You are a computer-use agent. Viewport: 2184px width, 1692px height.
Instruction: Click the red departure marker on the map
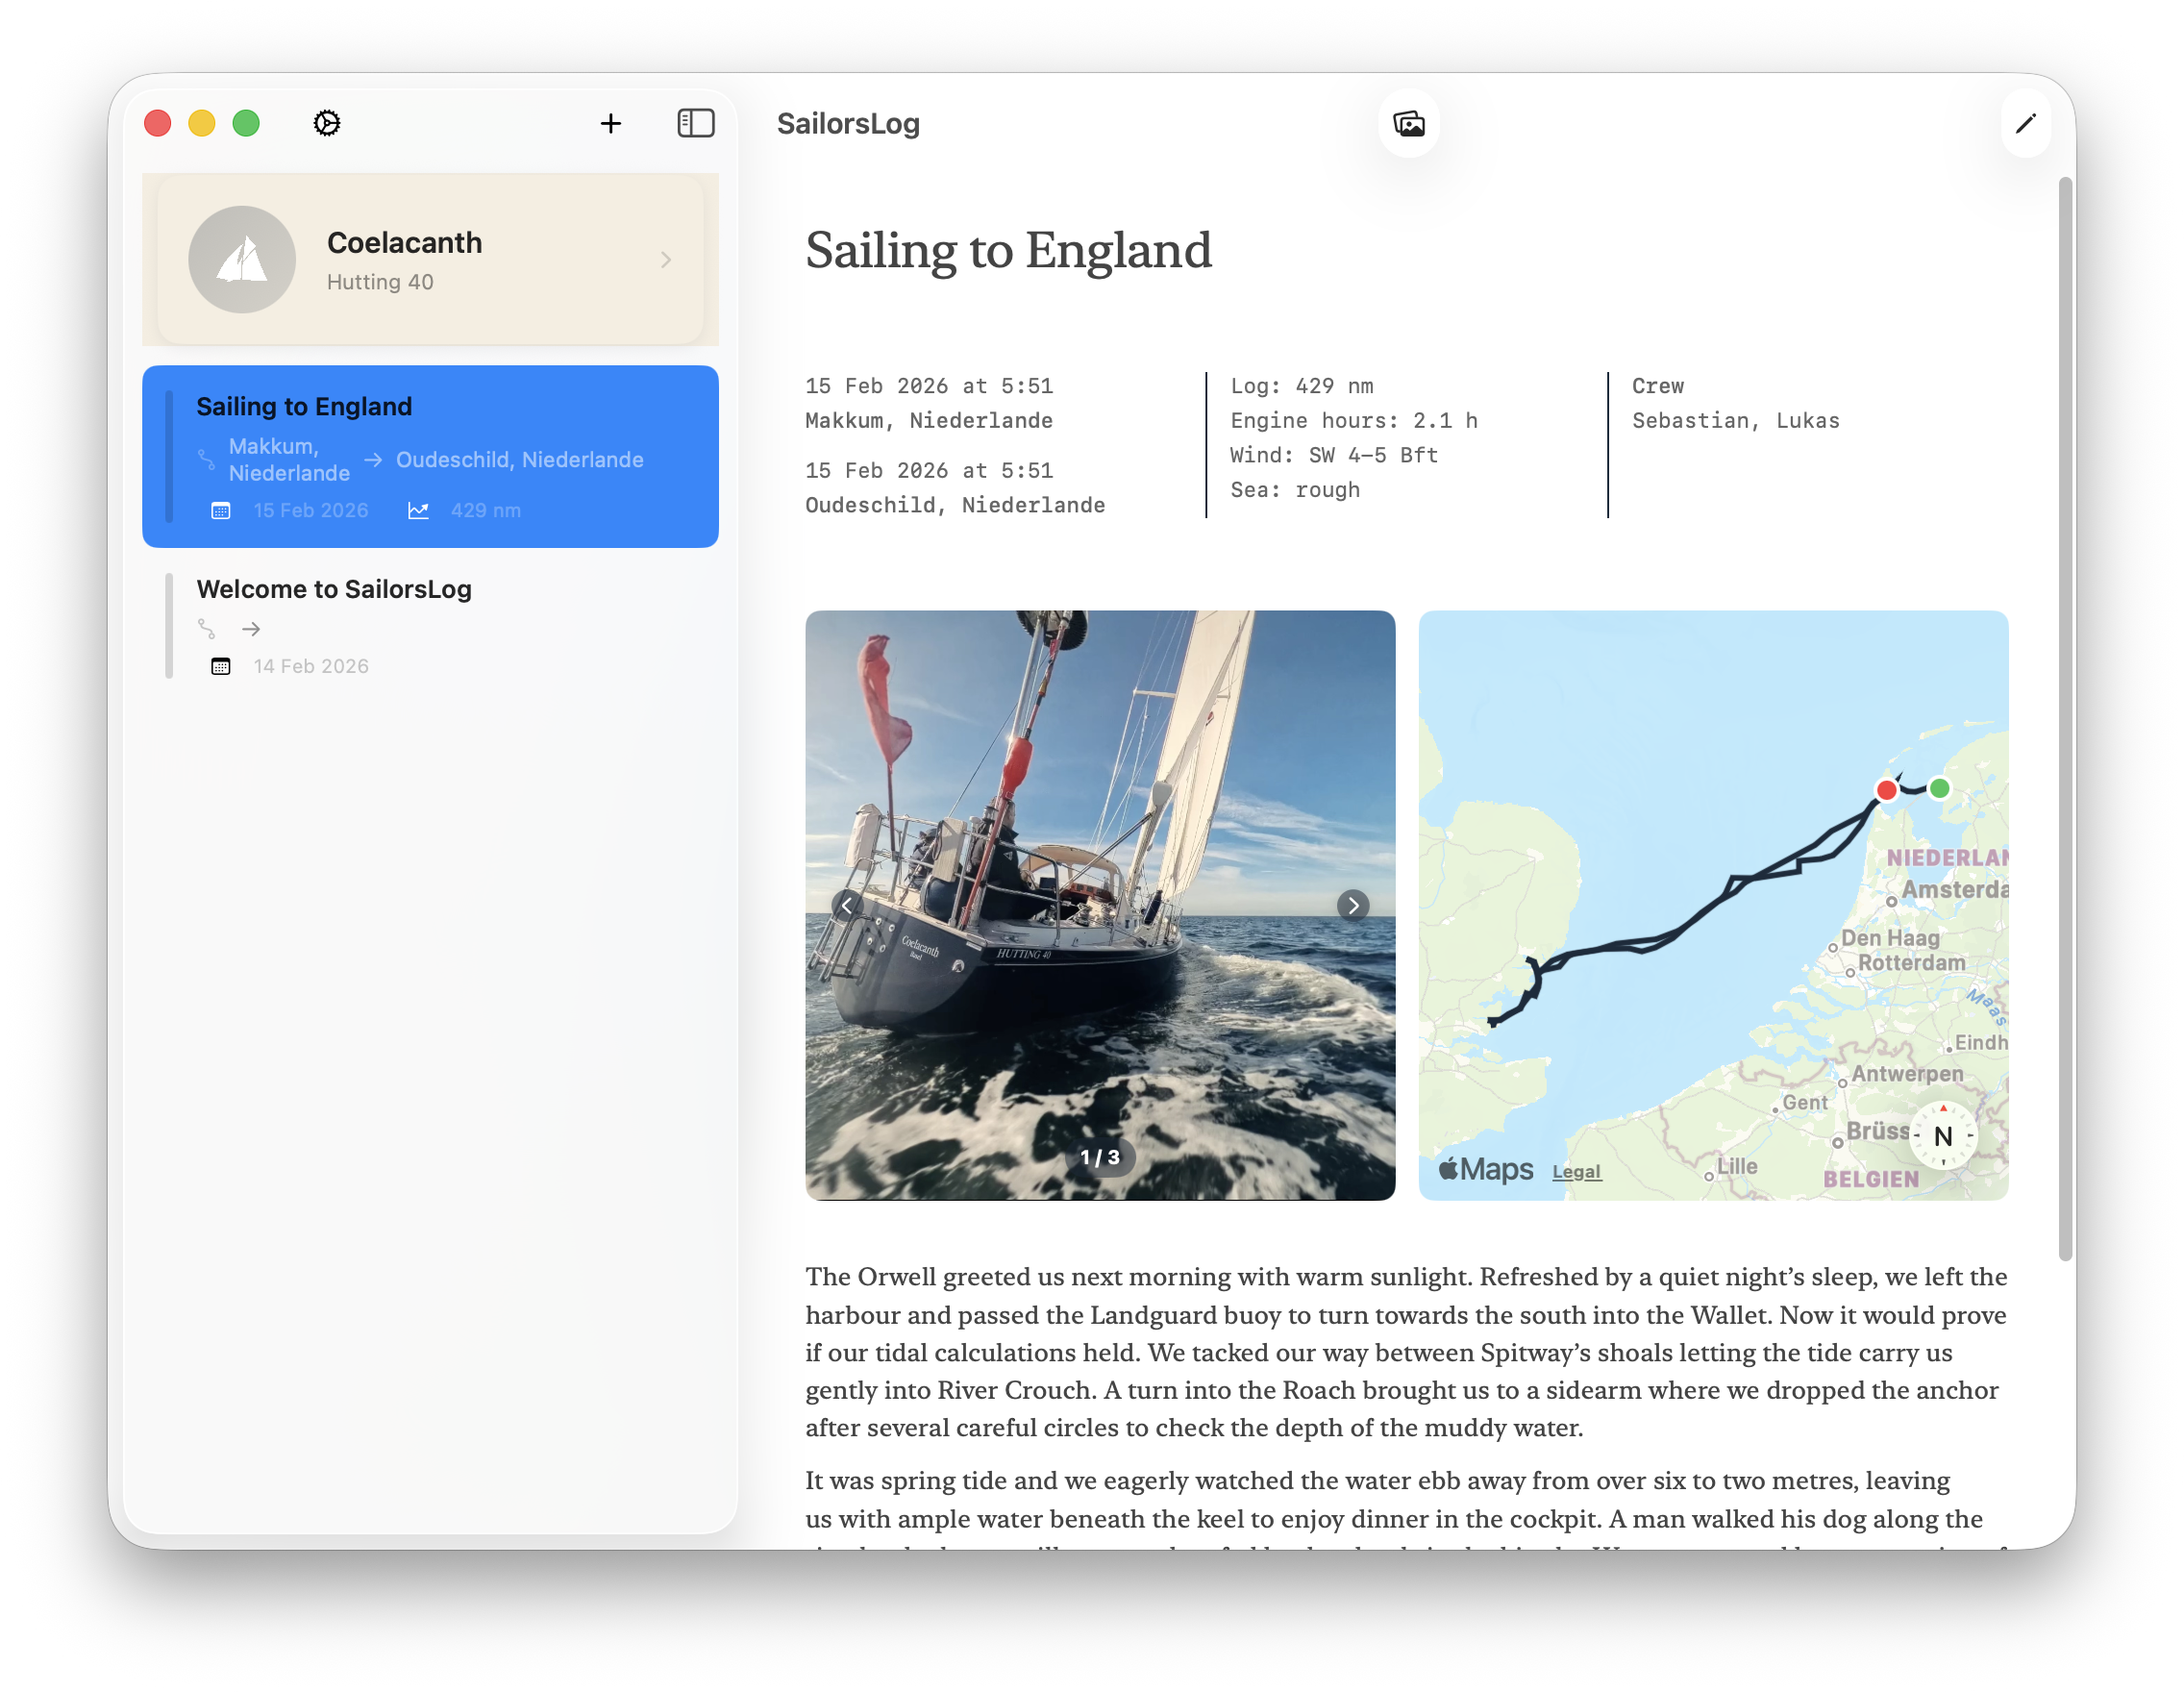1886,789
